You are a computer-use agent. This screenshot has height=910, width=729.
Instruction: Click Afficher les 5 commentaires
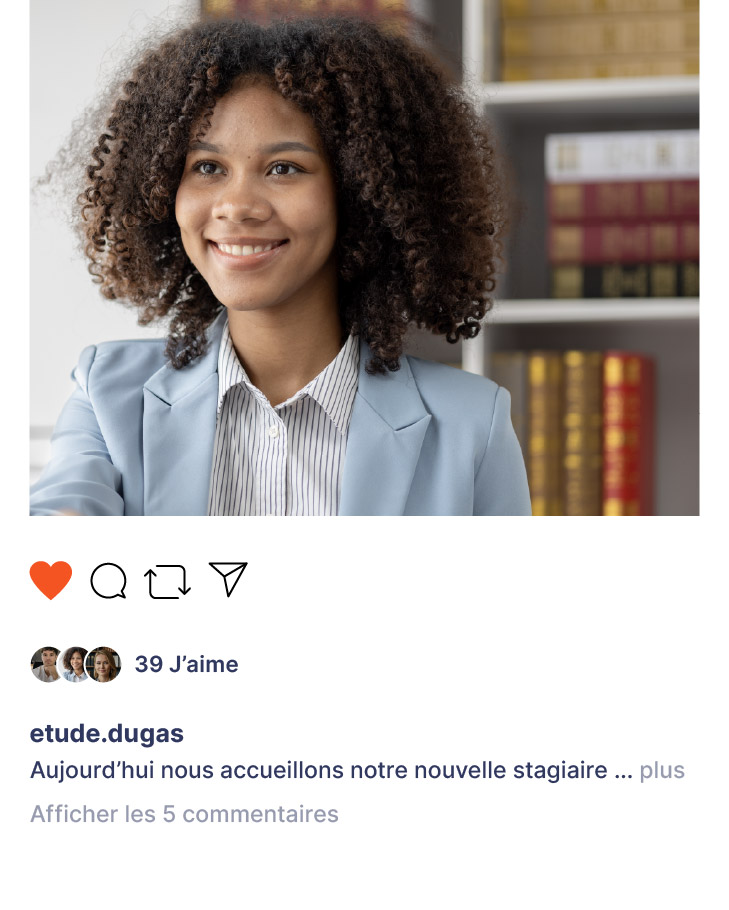[x=184, y=814]
